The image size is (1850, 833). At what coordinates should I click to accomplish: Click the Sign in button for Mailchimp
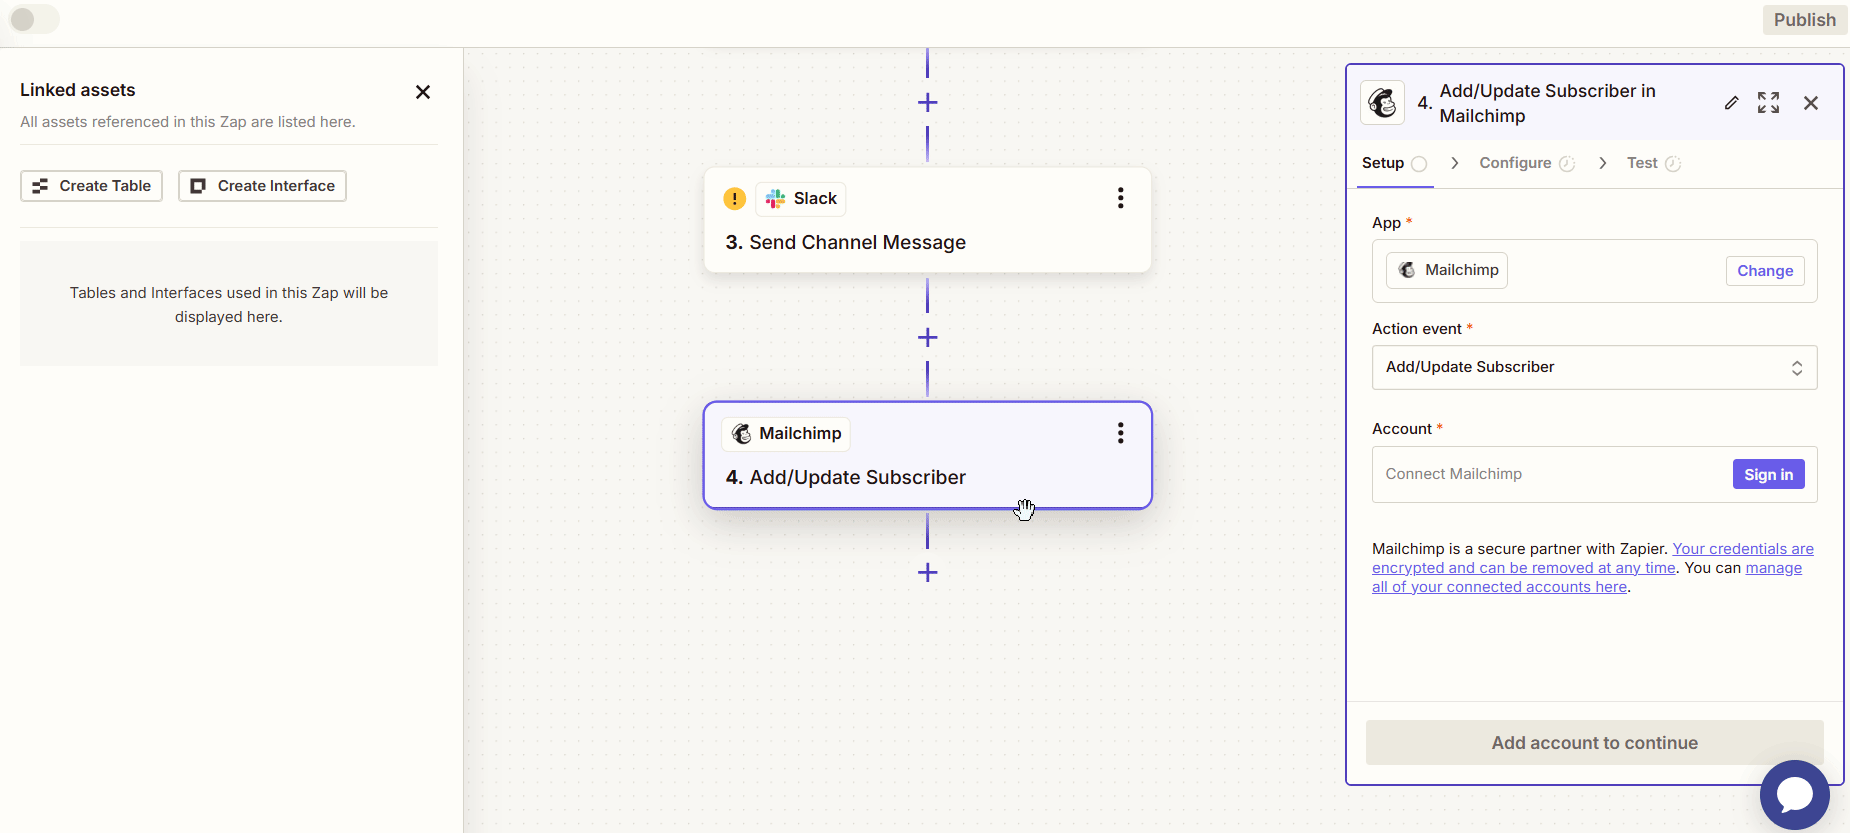1767,475
